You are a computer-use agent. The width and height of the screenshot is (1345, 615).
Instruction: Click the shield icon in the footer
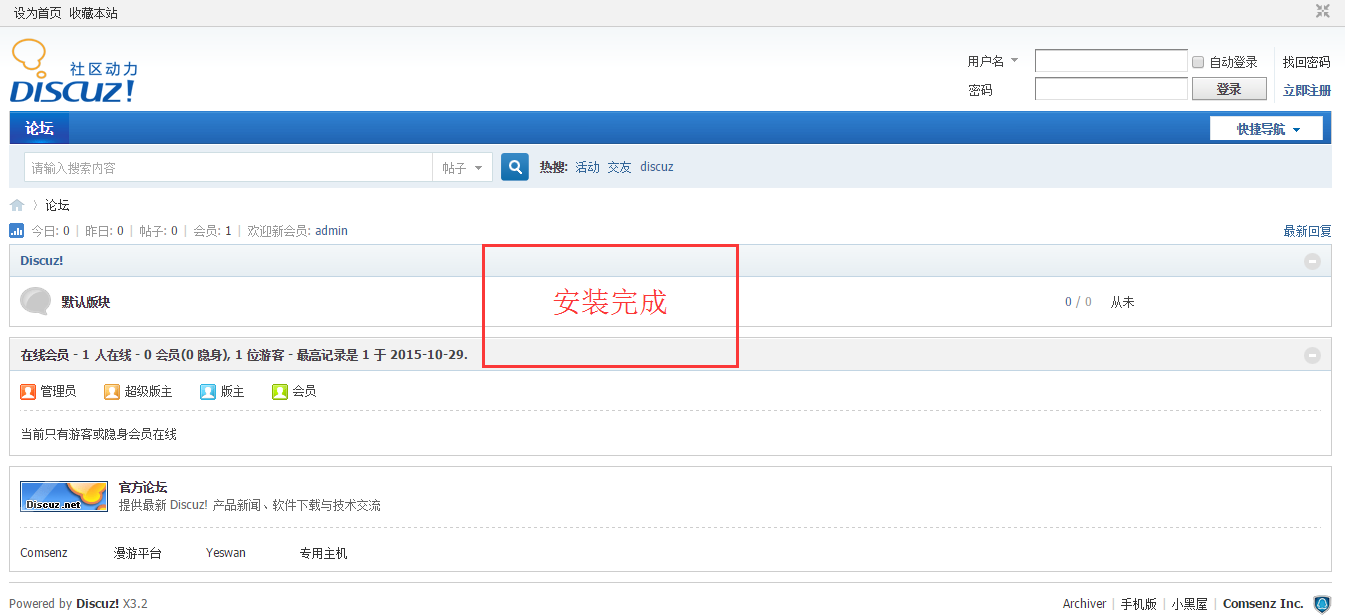click(x=1322, y=604)
